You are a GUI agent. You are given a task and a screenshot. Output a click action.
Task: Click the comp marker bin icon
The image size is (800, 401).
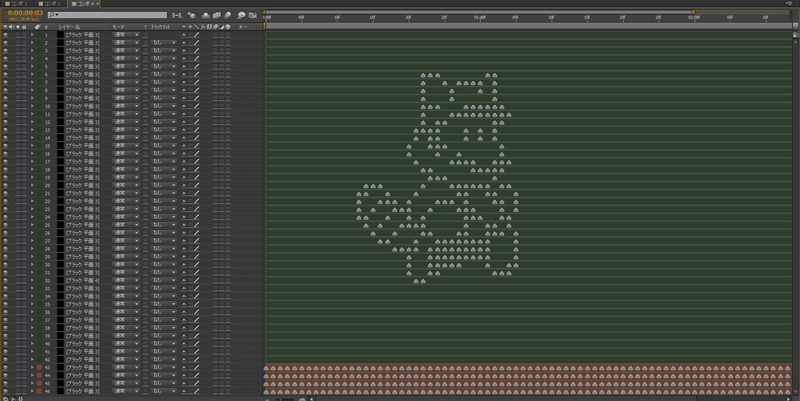pos(795,26)
